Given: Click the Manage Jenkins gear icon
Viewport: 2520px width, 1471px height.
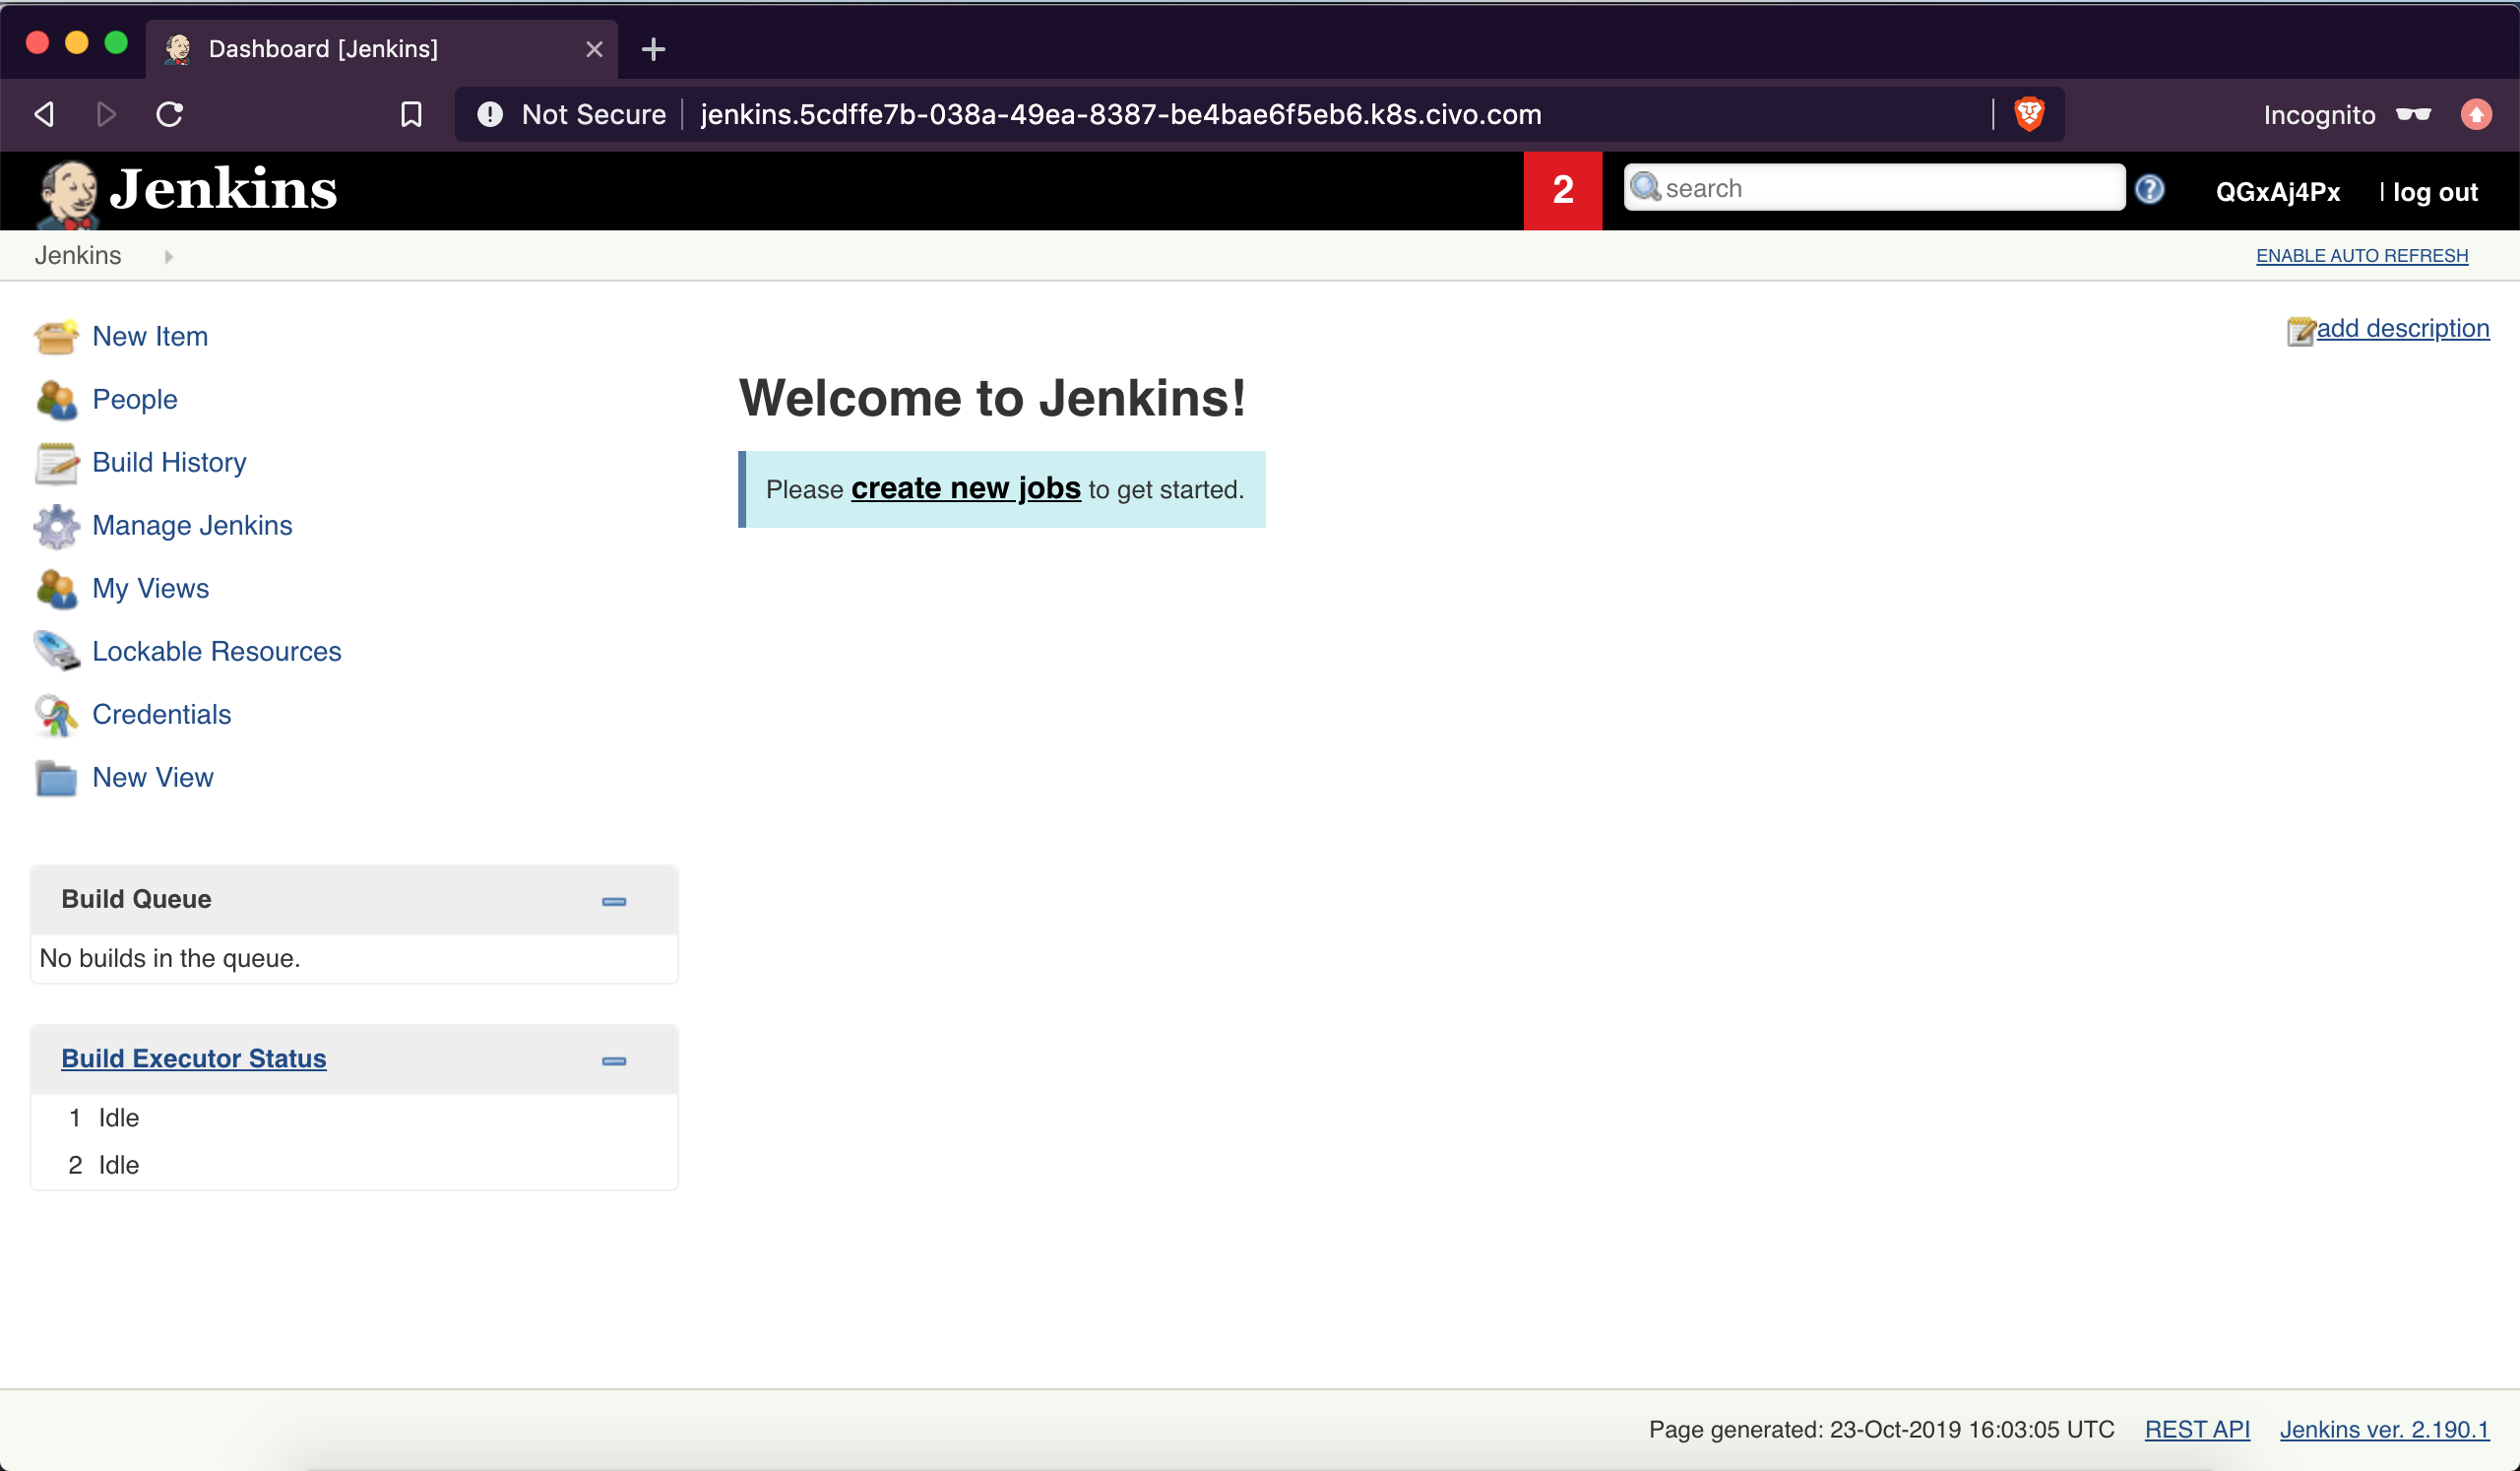Looking at the screenshot, I should [x=56, y=526].
